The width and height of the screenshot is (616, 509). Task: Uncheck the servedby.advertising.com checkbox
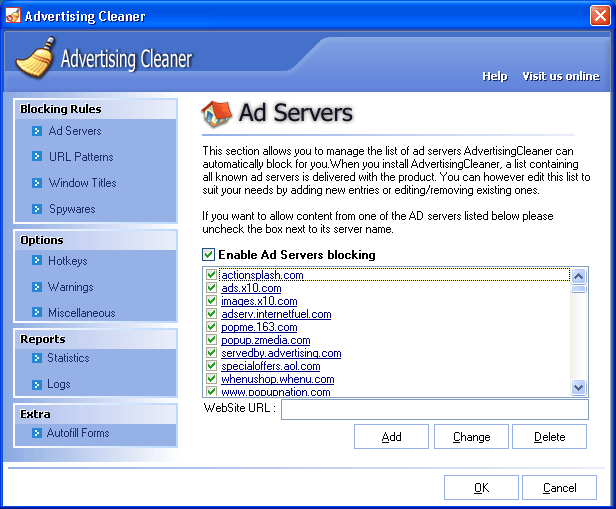(x=211, y=352)
